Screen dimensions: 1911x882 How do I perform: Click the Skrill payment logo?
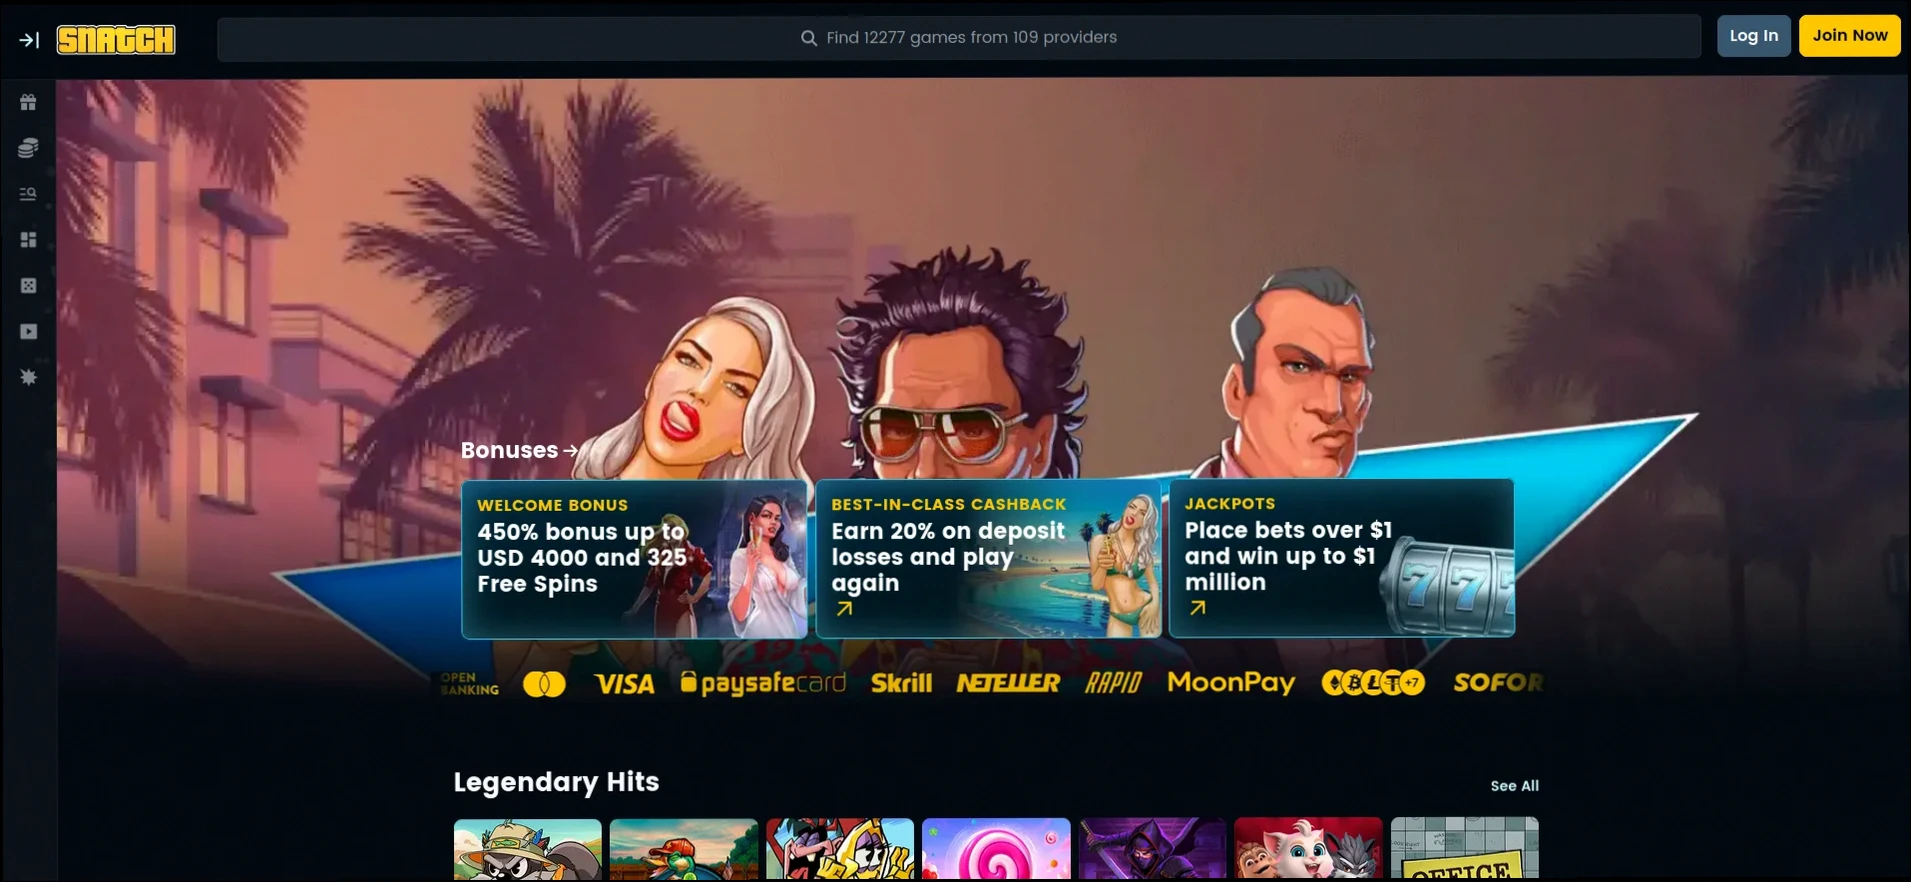901,683
